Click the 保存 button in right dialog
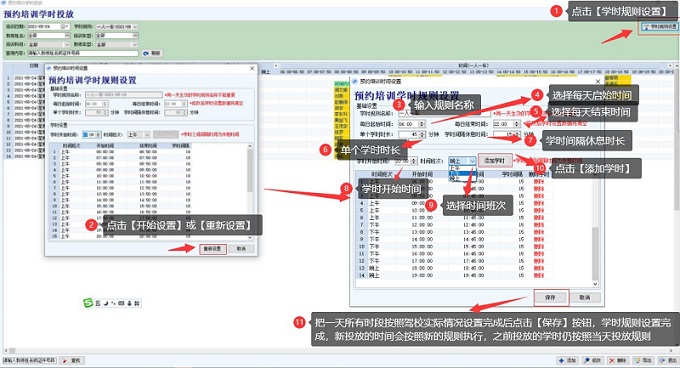The width and height of the screenshot is (680, 368). (550, 297)
